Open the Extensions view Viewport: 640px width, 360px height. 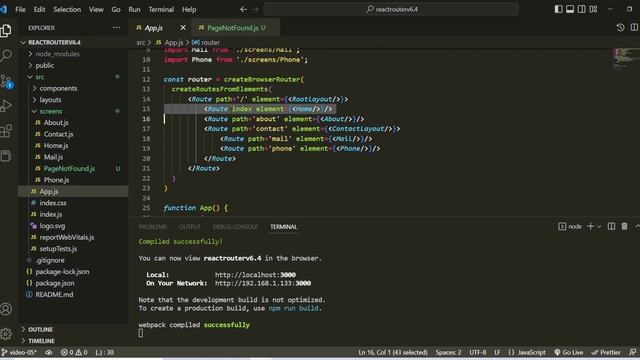coord(6,131)
